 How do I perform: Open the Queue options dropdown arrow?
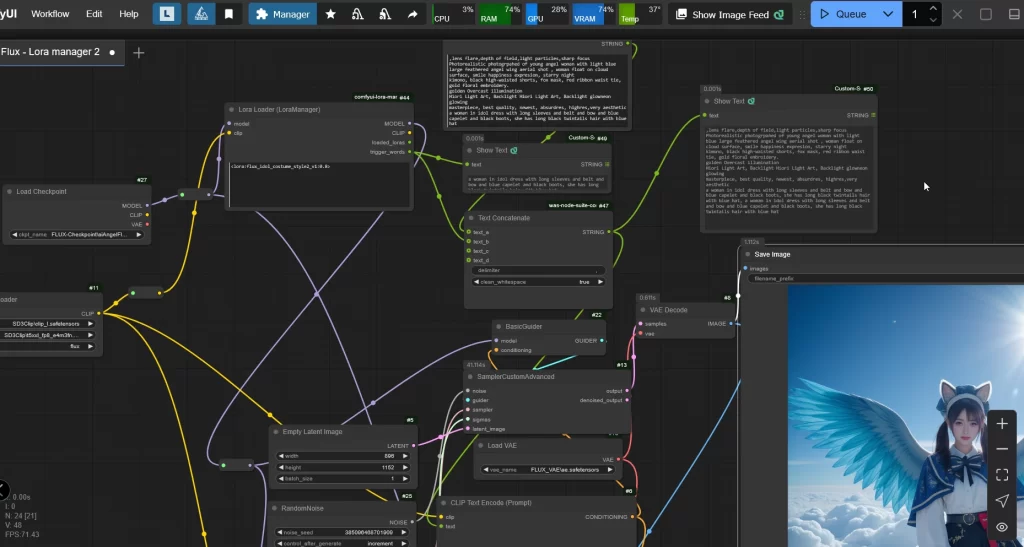click(887, 14)
